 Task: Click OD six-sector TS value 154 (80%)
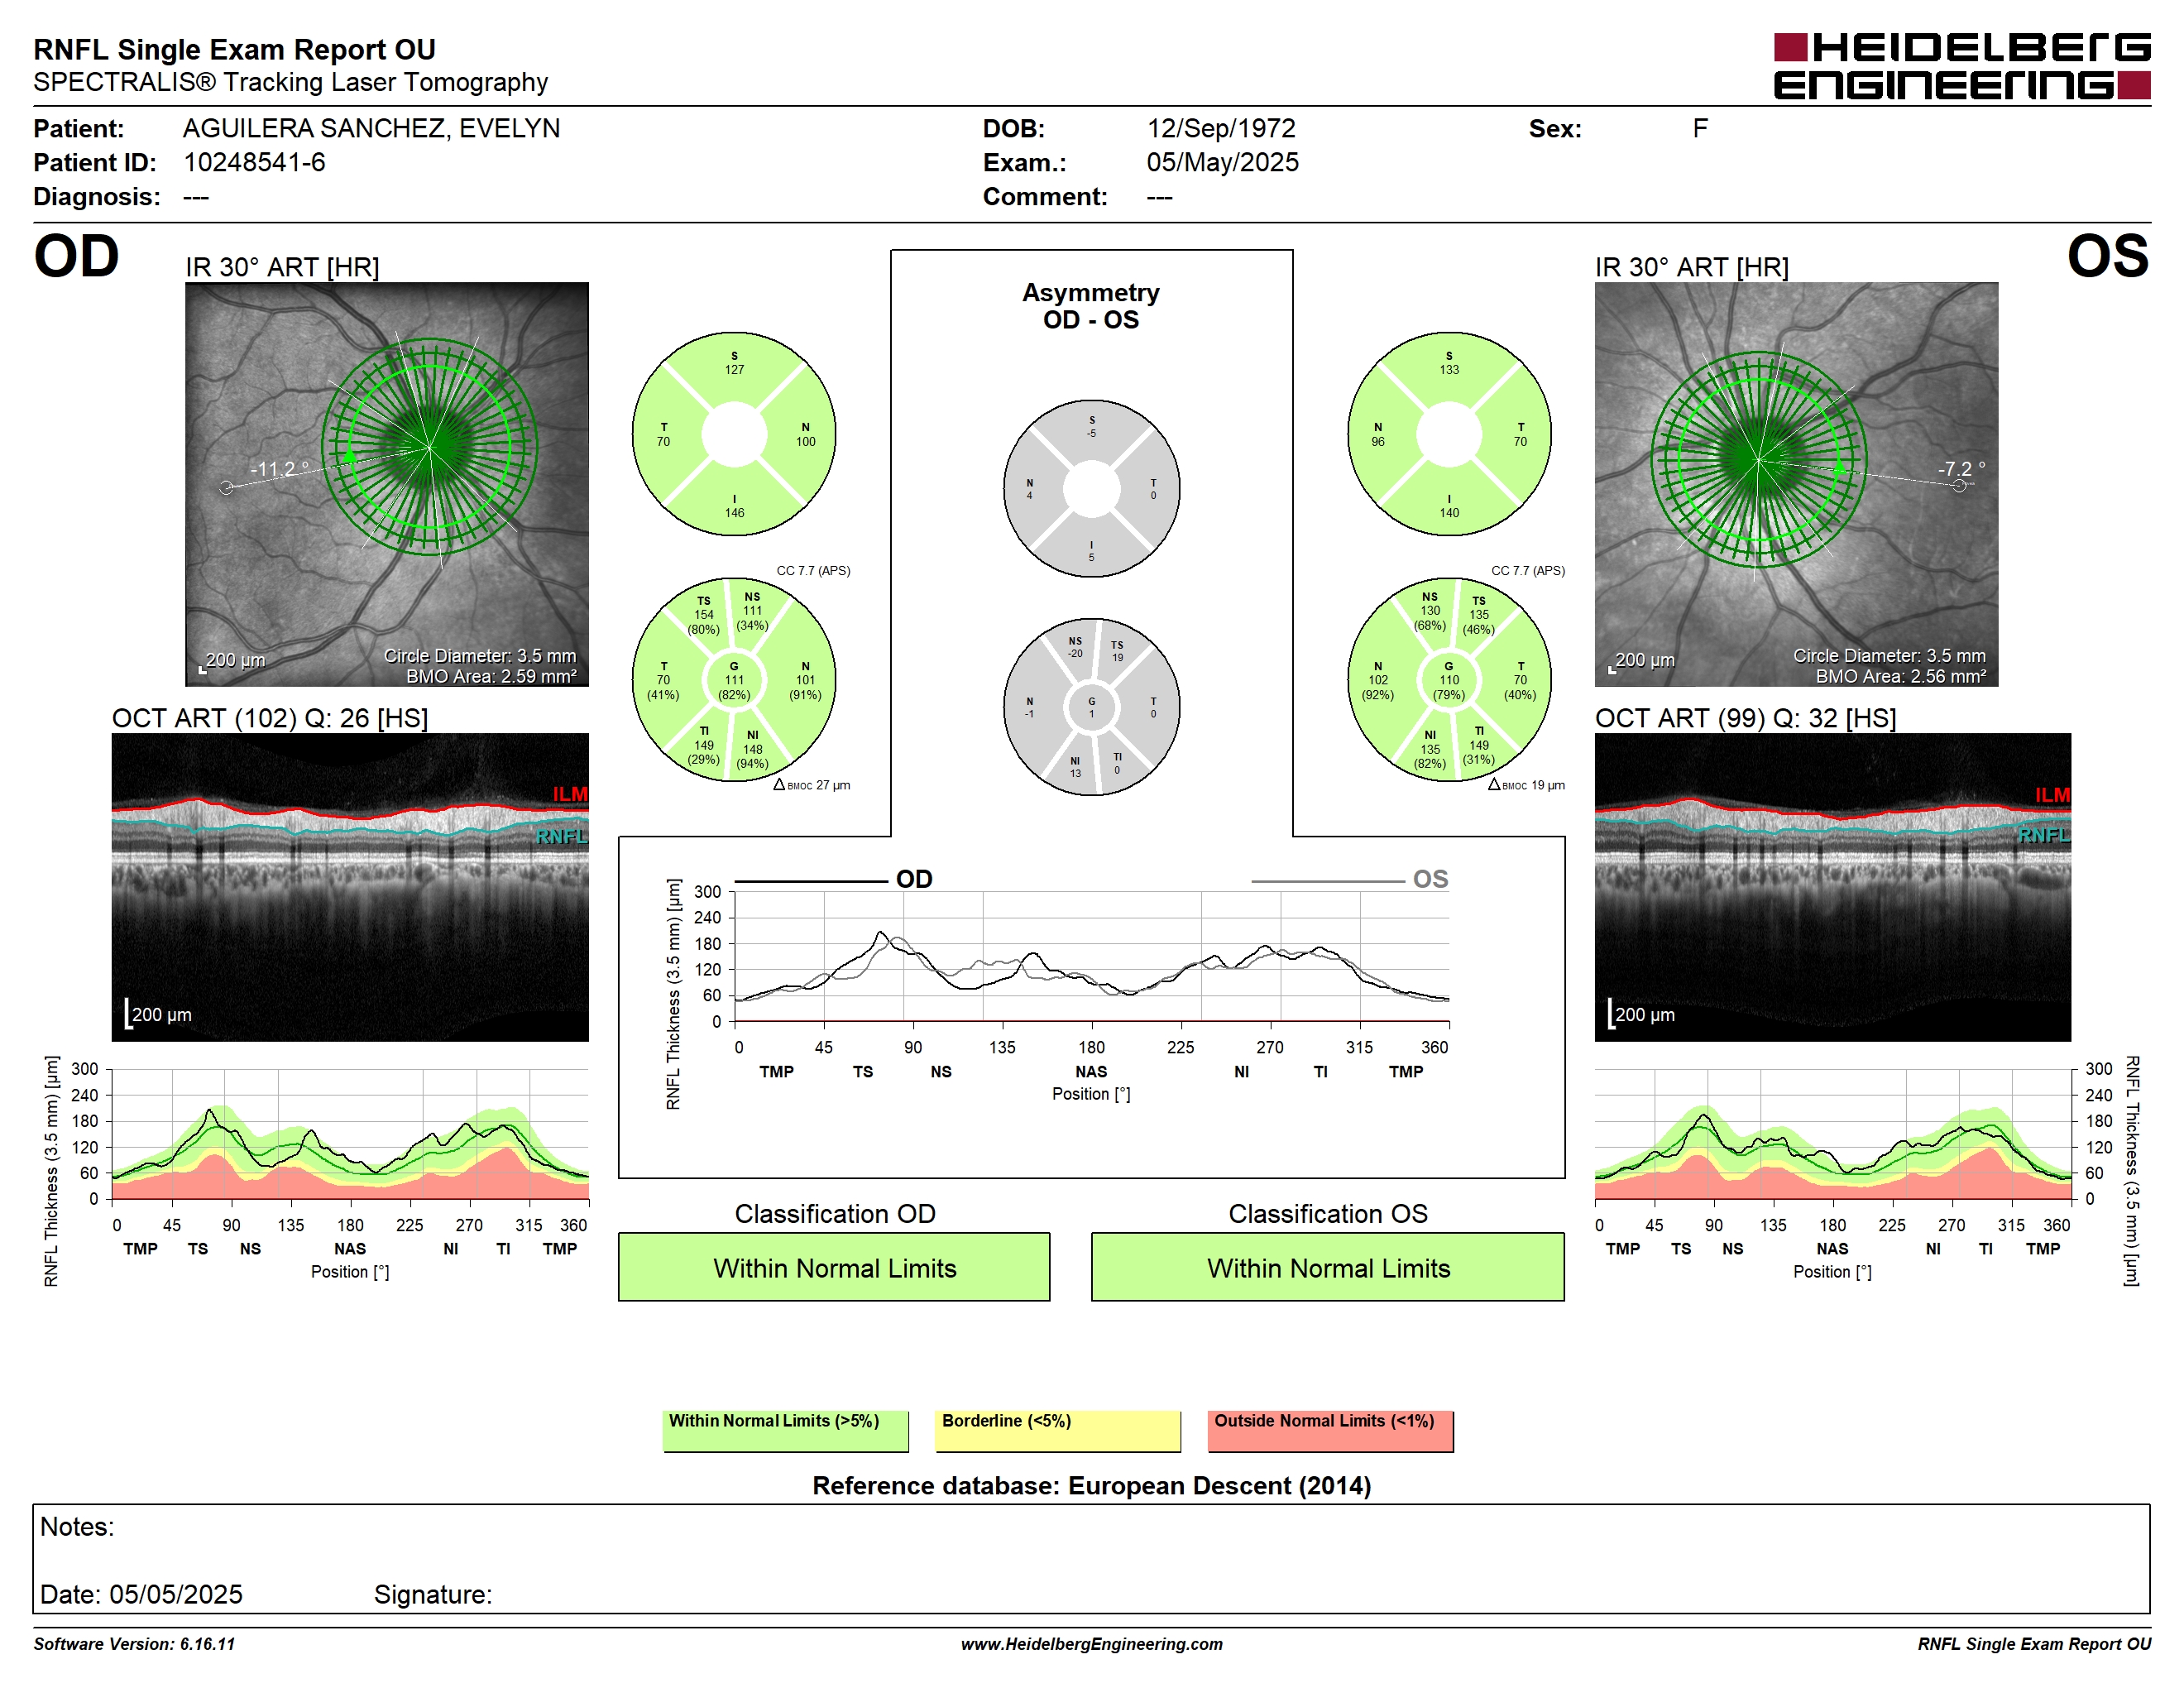[704, 622]
